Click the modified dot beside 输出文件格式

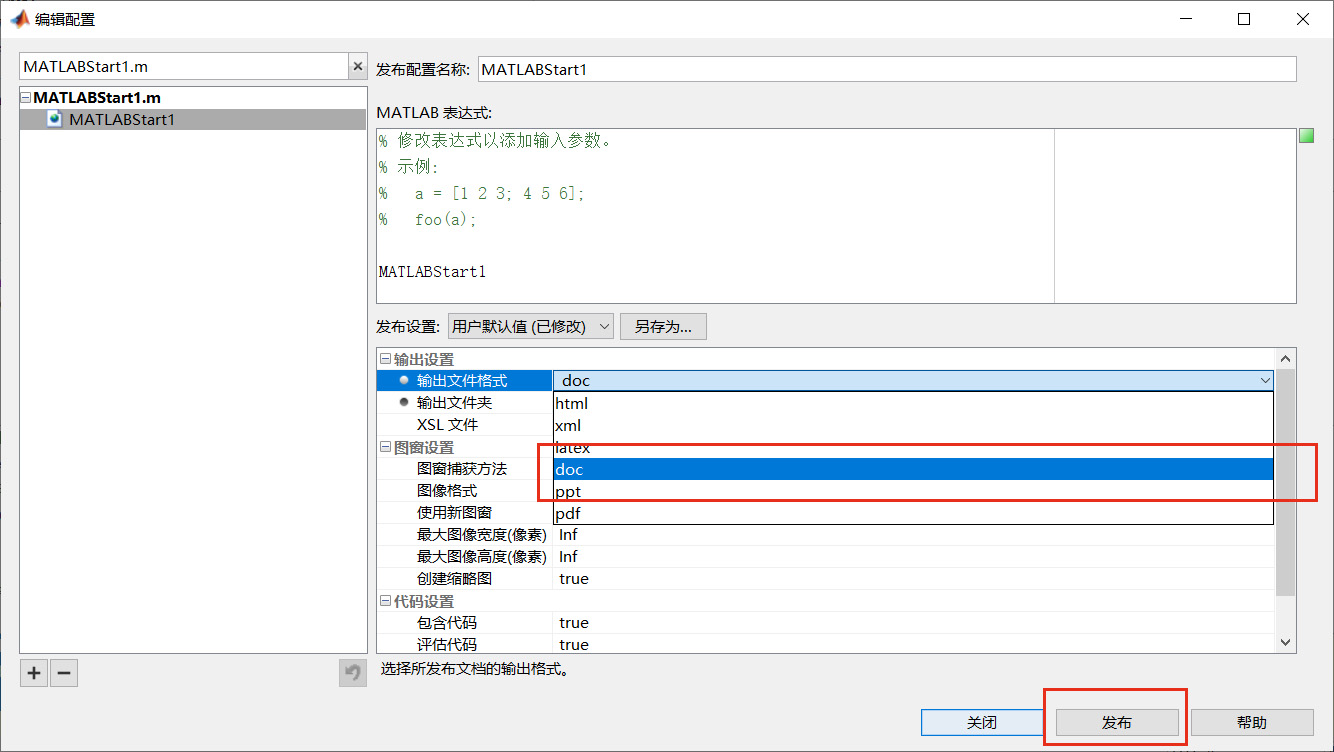[x=404, y=380]
